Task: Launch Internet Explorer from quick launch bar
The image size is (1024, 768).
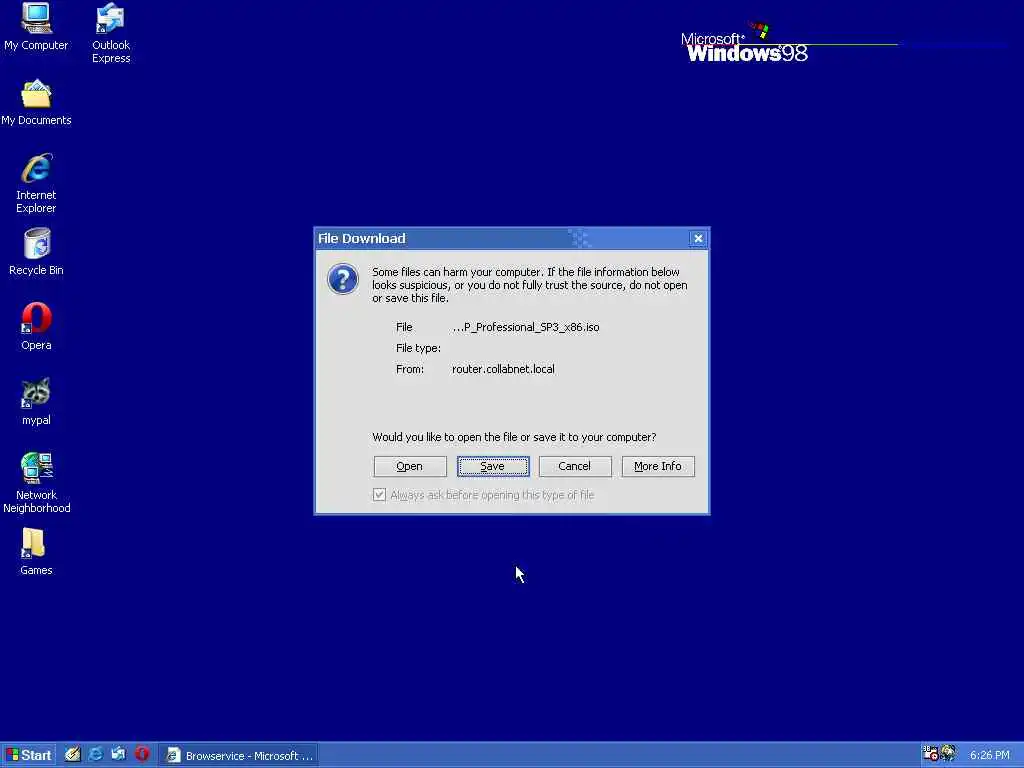Action: pyautogui.click(x=95, y=754)
